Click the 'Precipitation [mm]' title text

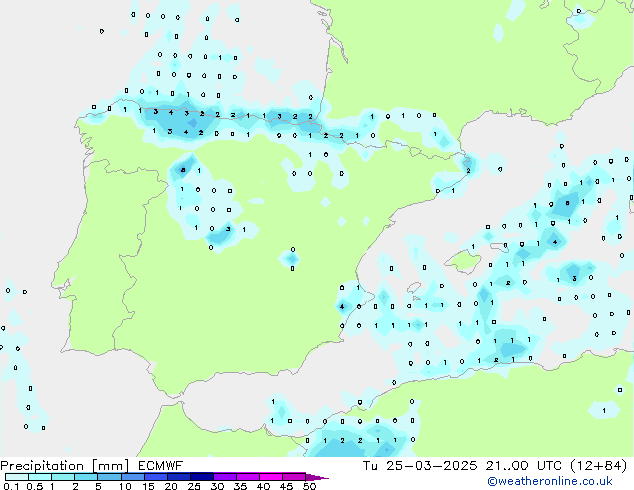(65, 466)
